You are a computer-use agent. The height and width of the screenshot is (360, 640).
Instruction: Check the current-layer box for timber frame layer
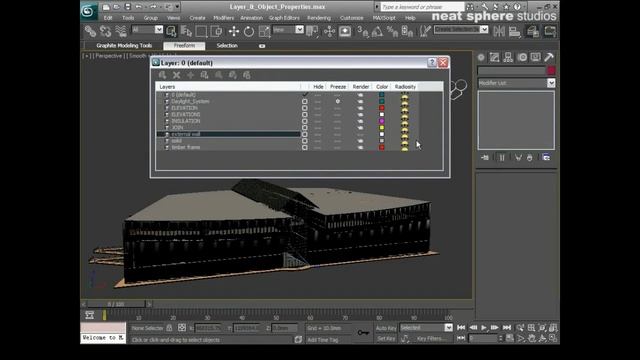click(x=304, y=147)
